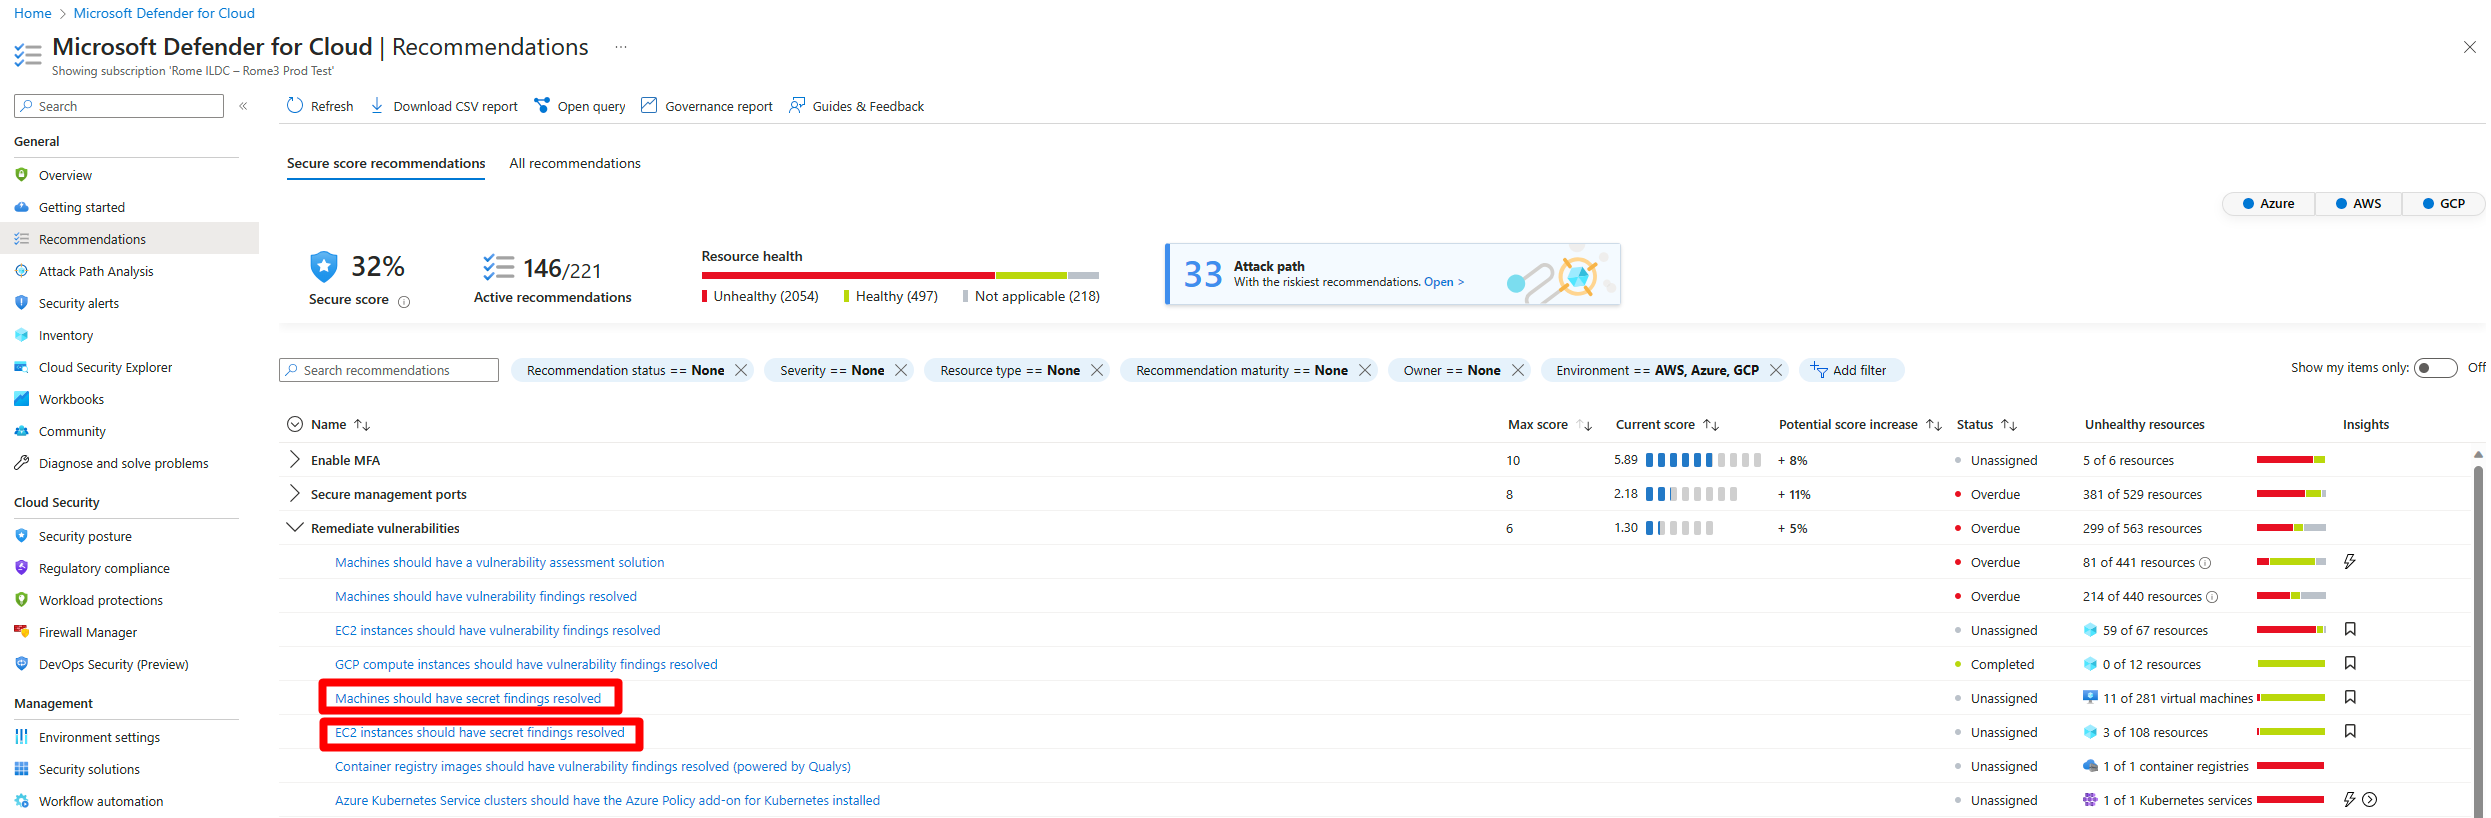The image size is (2491, 818).
Task: Click the Secure score info icon
Action: pyautogui.click(x=404, y=301)
